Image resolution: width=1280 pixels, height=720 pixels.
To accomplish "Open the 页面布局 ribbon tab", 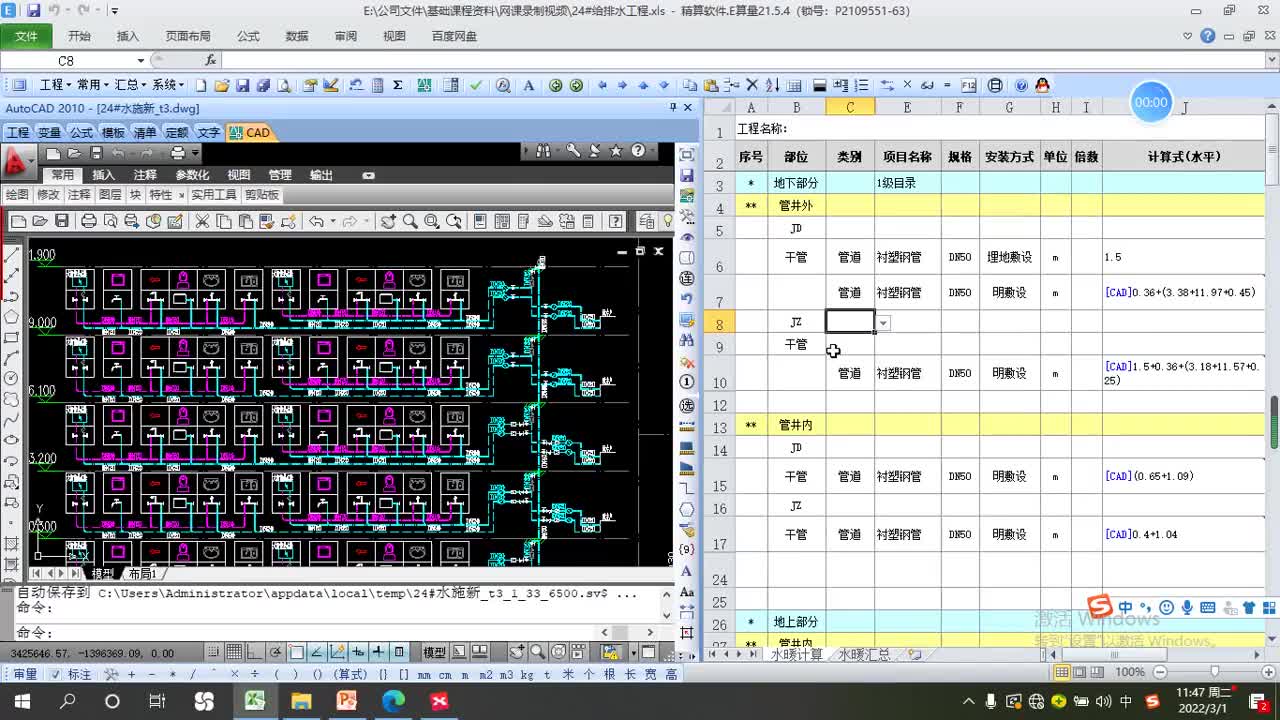I will [188, 36].
